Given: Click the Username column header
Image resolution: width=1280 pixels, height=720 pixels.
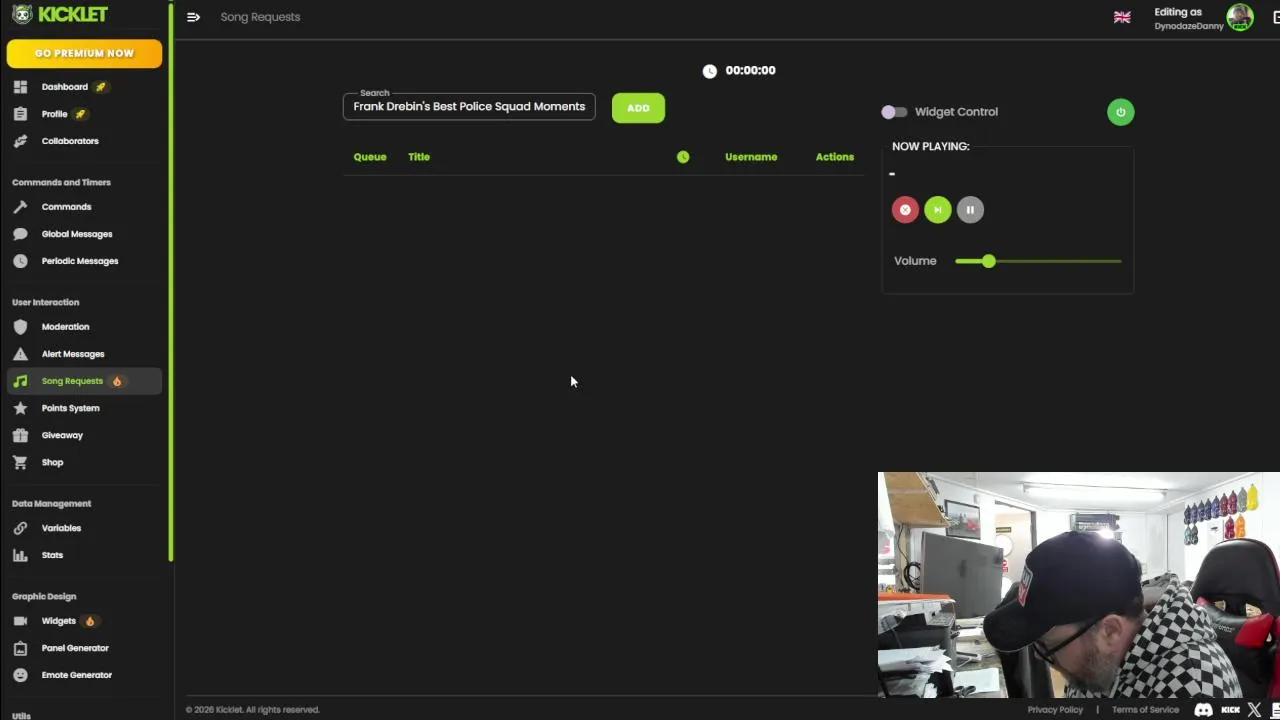Looking at the screenshot, I should pos(751,157).
